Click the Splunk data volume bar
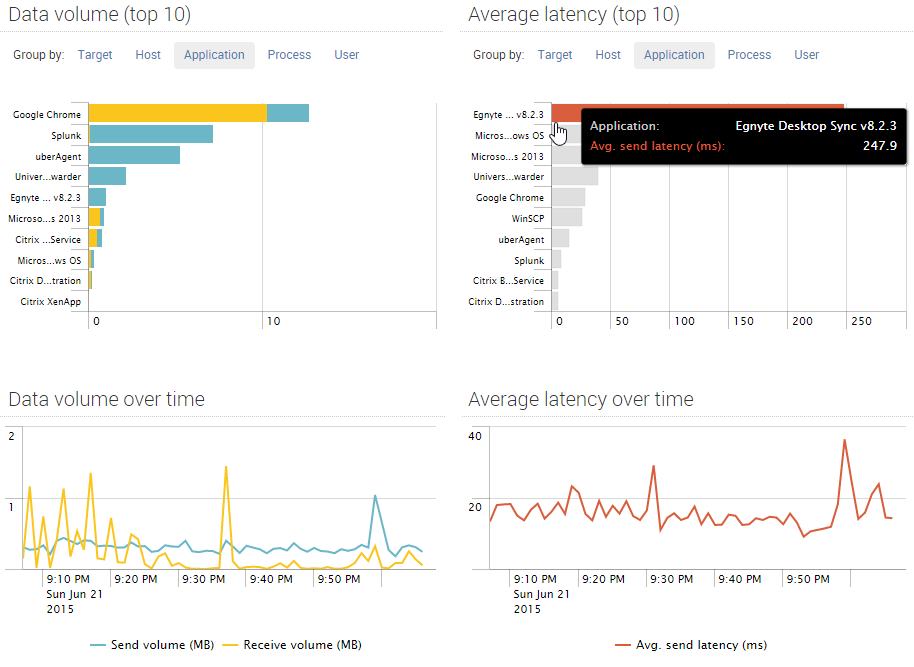914x667 pixels. [151, 134]
